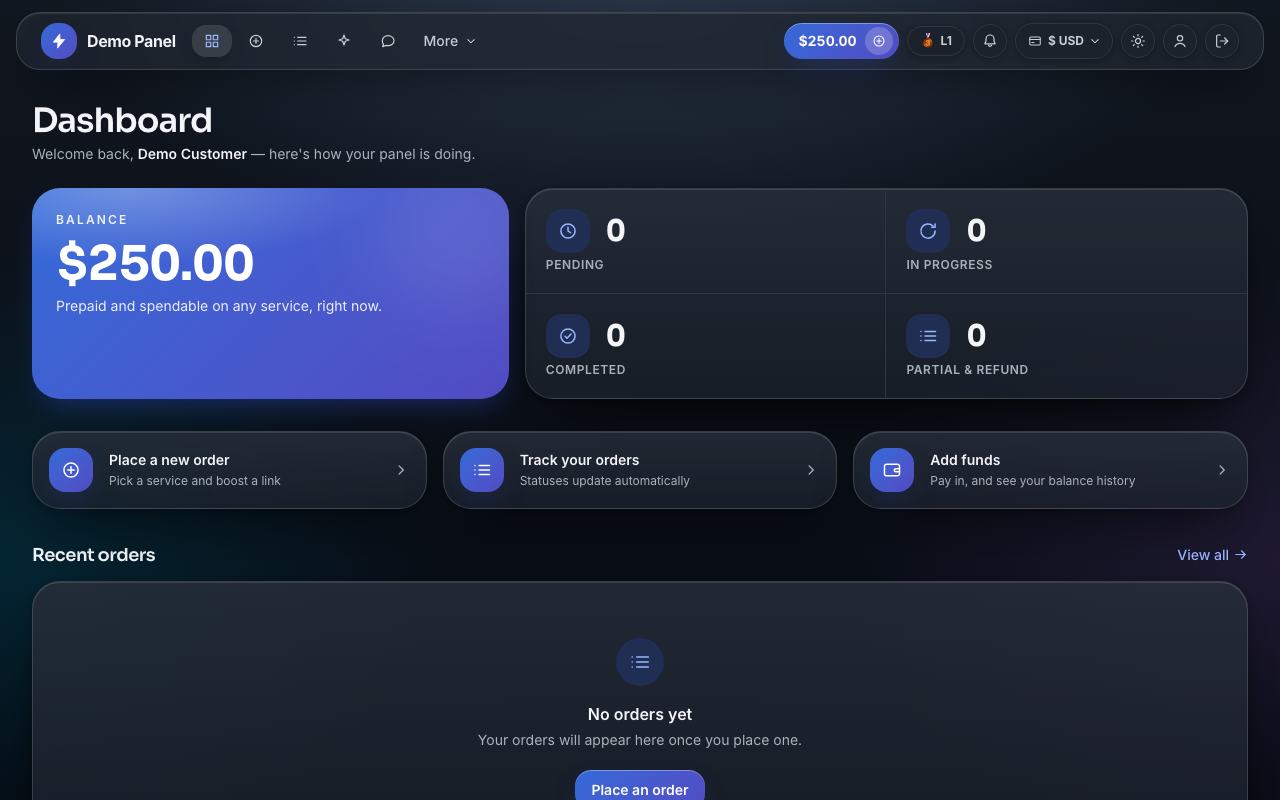Click the Partial & Refund list icon
Image resolution: width=1280 pixels, height=800 pixels.
click(x=928, y=336)
